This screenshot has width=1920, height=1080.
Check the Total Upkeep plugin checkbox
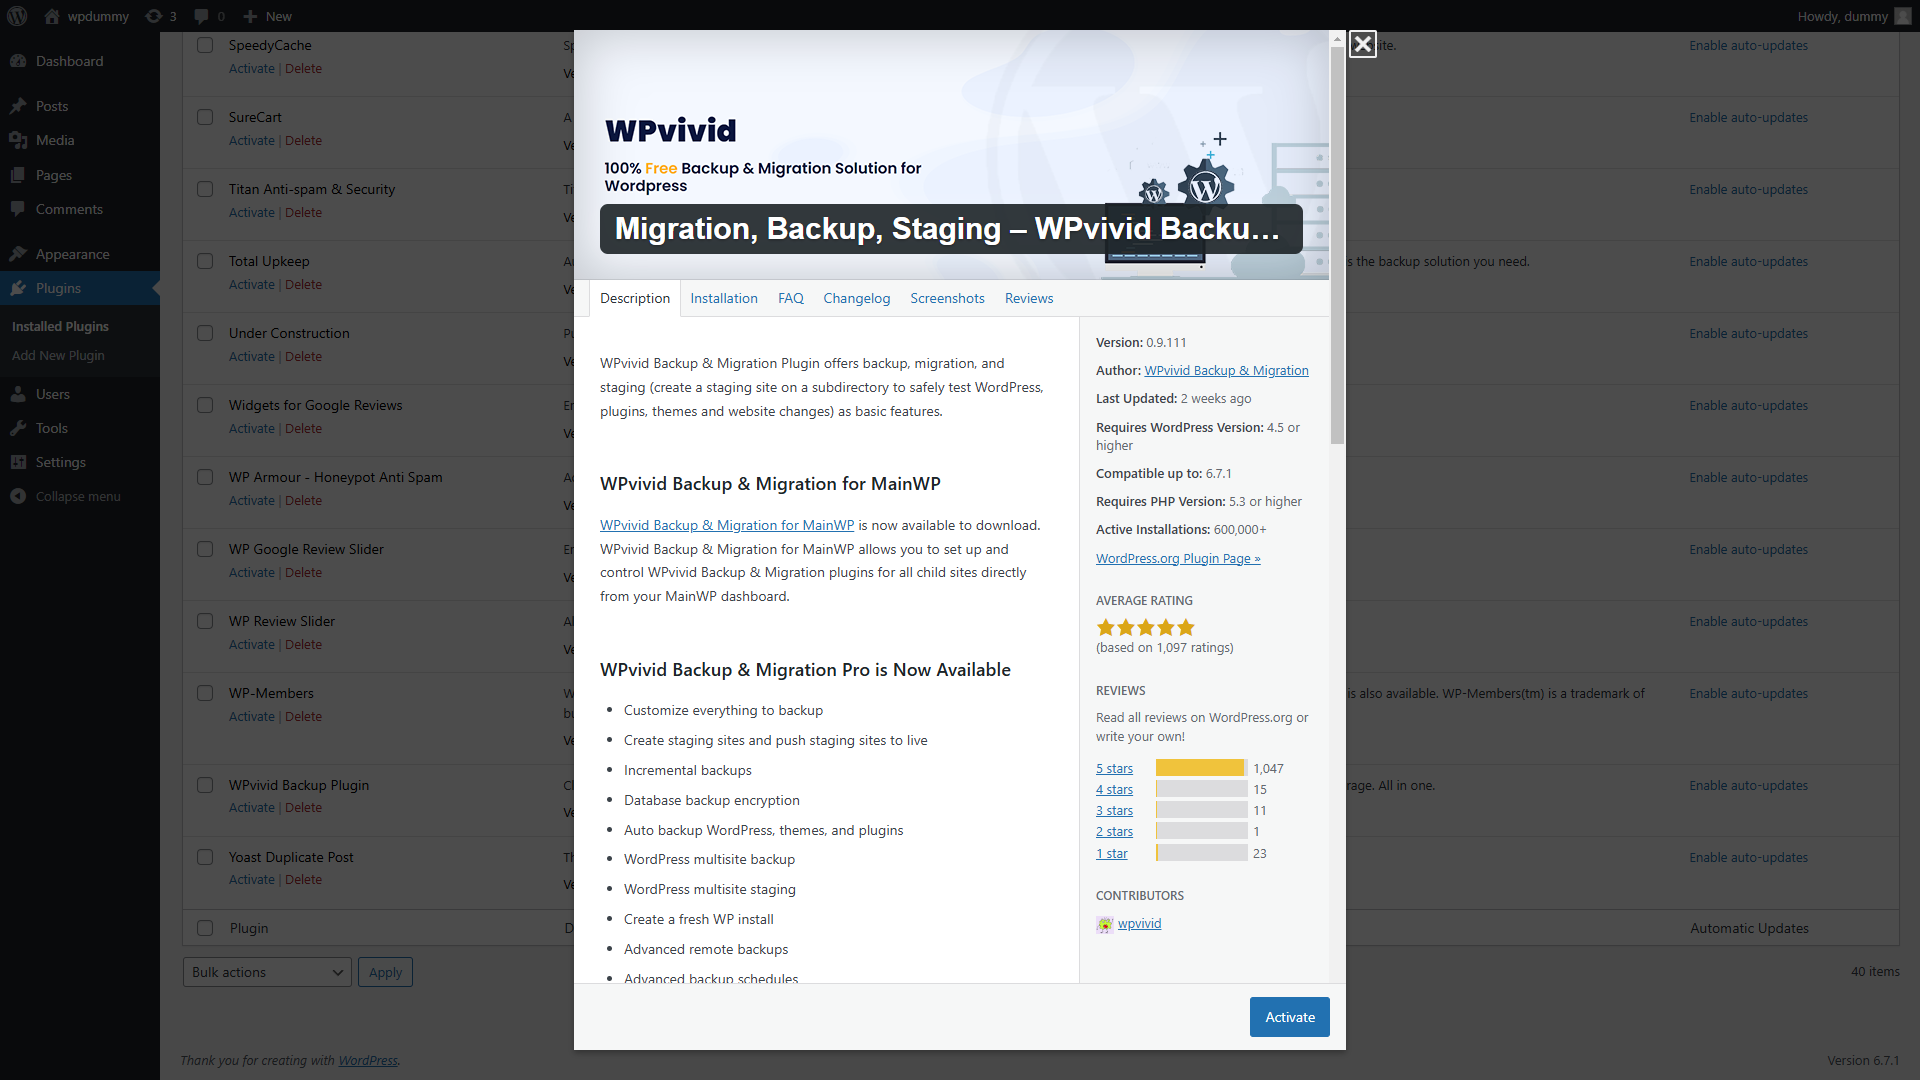(x=205, y=261)
